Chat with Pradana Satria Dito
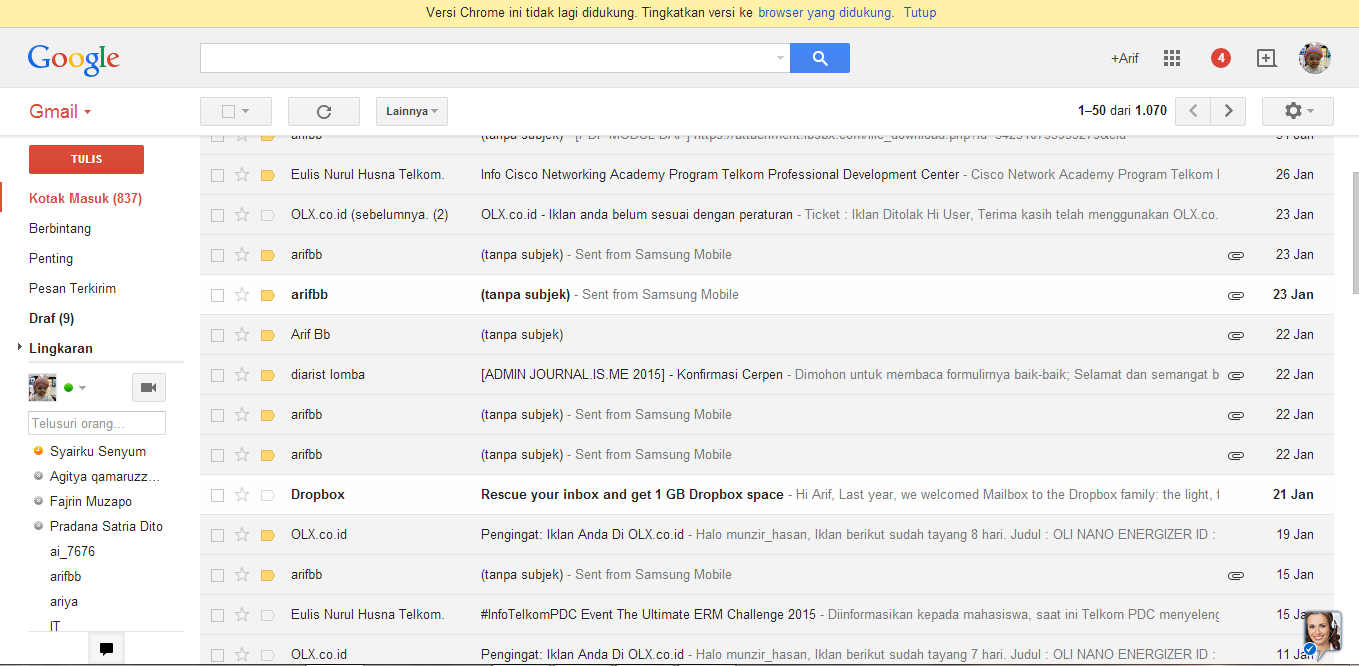 tap(106, 526)
